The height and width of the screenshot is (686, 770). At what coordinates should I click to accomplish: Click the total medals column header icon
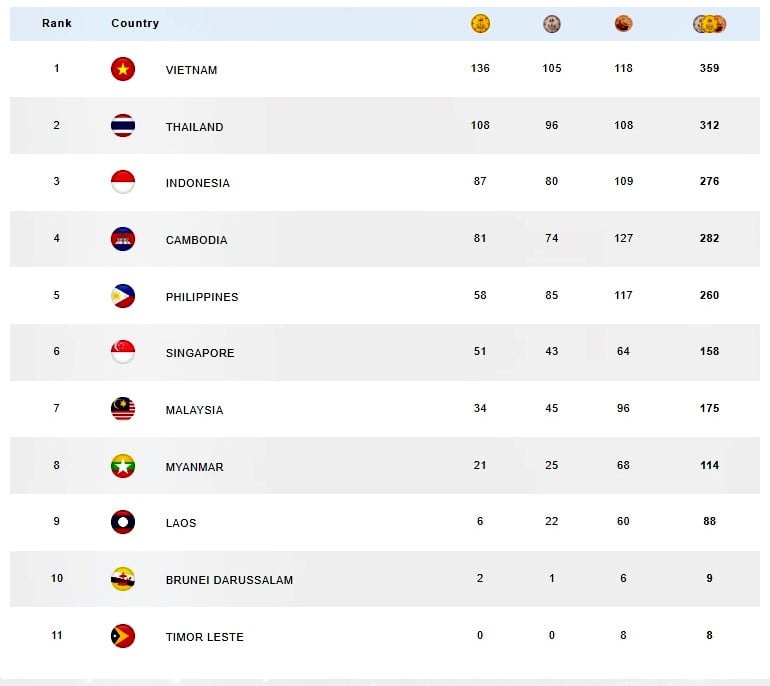710,24
